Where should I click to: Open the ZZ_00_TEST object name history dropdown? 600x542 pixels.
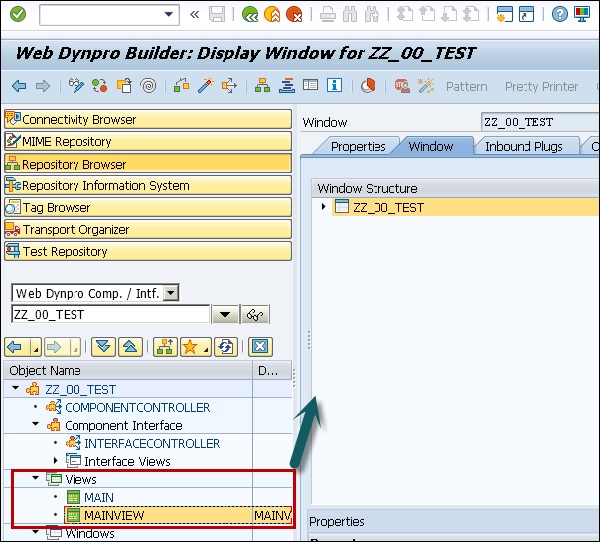pos(225,315)
